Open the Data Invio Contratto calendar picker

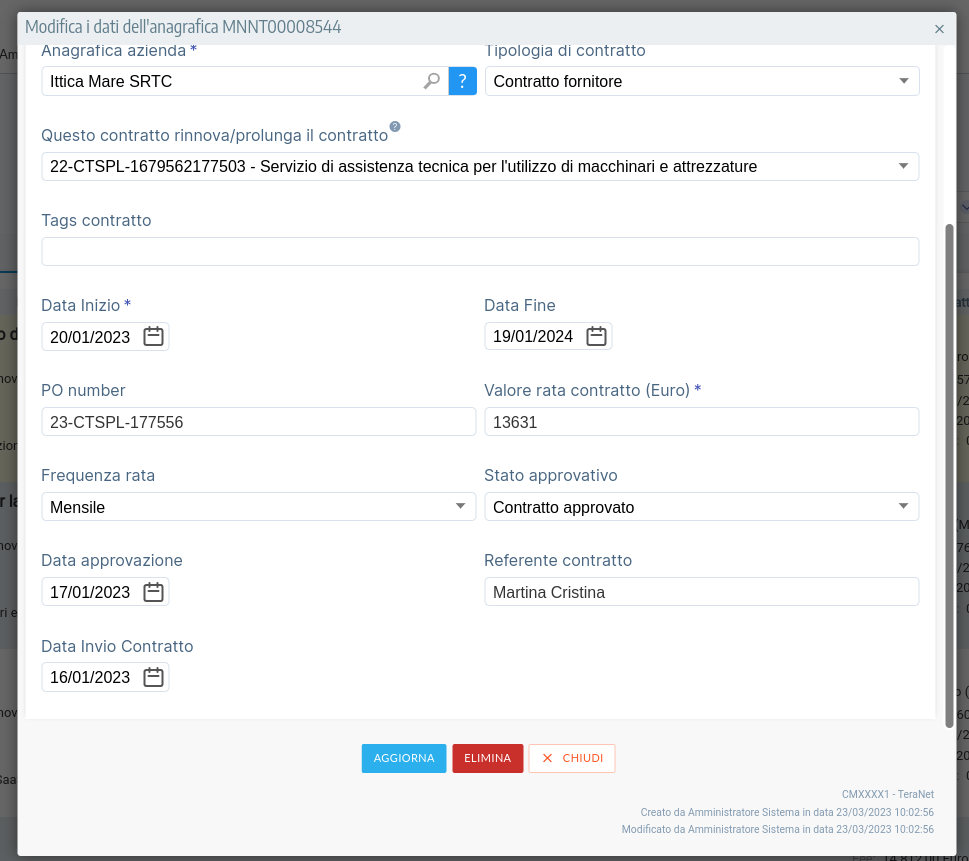(x=153, y=677)
